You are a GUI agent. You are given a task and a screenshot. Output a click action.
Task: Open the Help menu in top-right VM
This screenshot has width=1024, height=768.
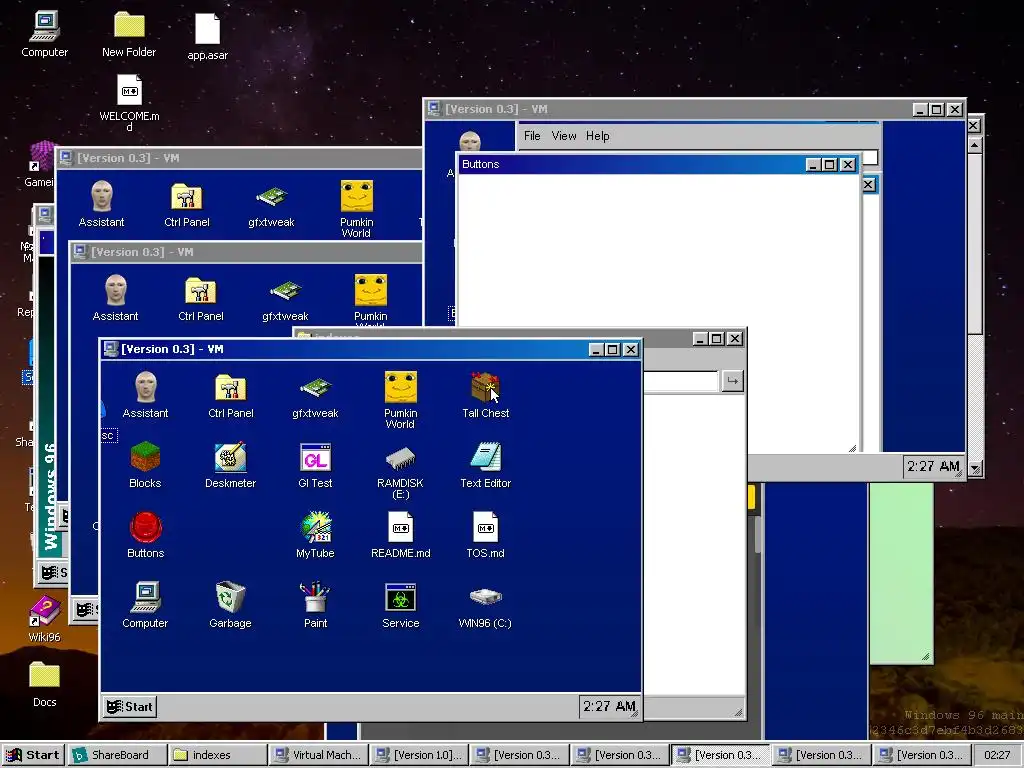click(598, 136)
